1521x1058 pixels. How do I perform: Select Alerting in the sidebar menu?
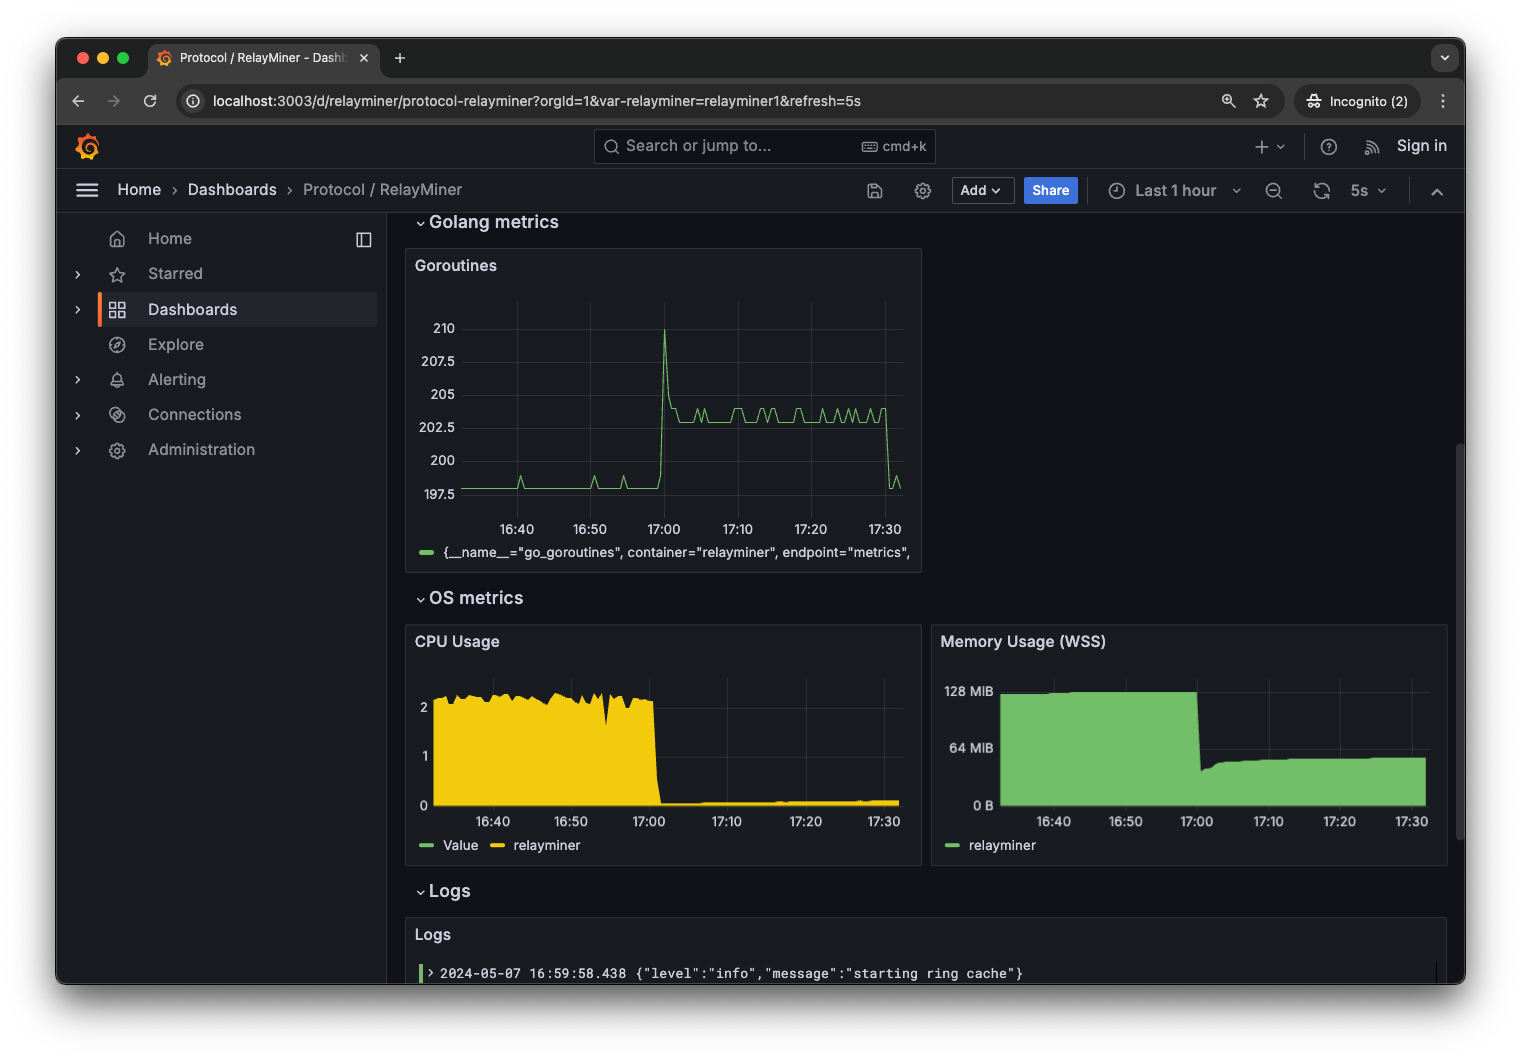(x=177, y=380)
